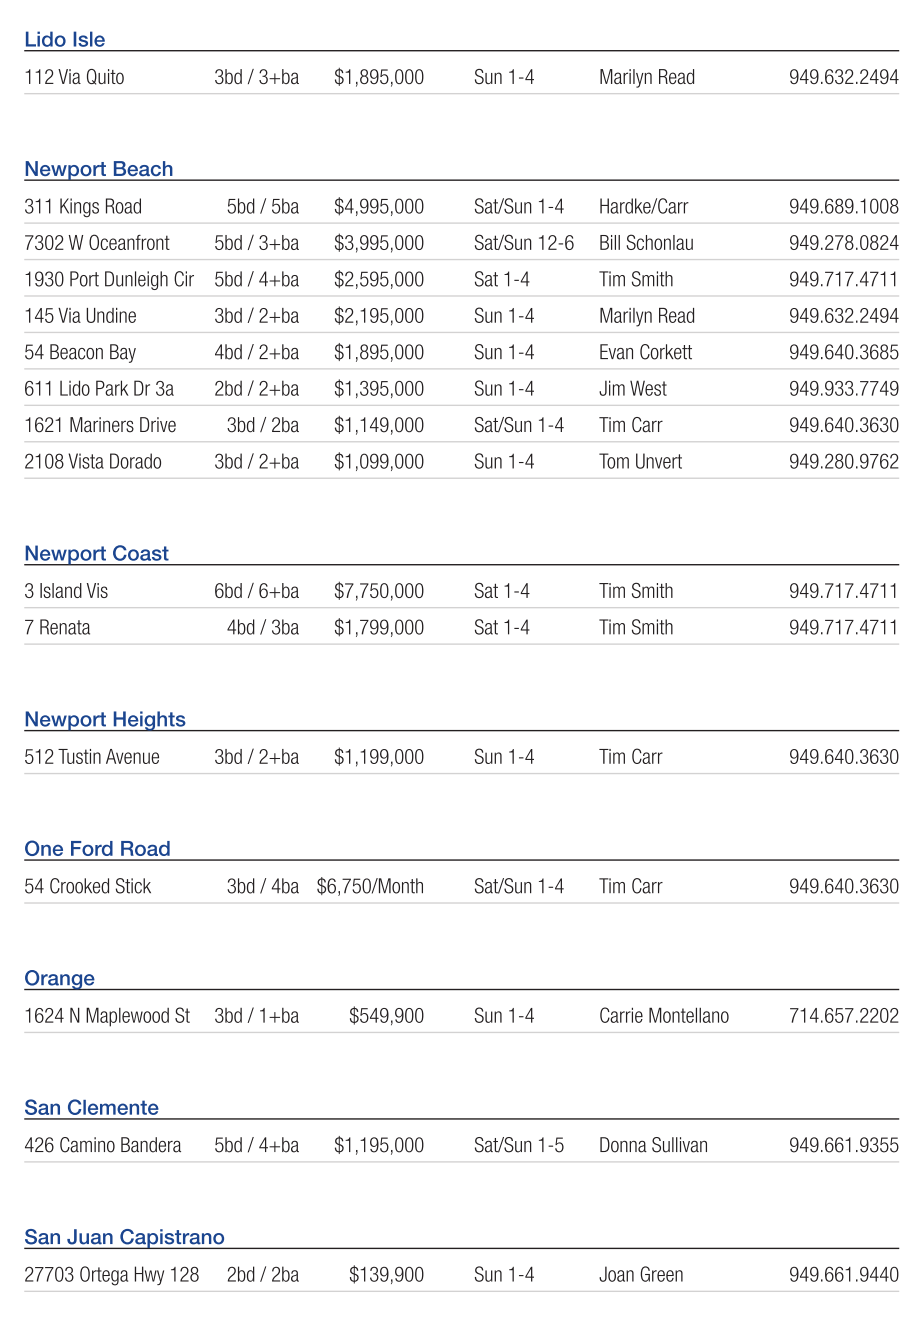Click the Orange section heading

pos(59,978)
